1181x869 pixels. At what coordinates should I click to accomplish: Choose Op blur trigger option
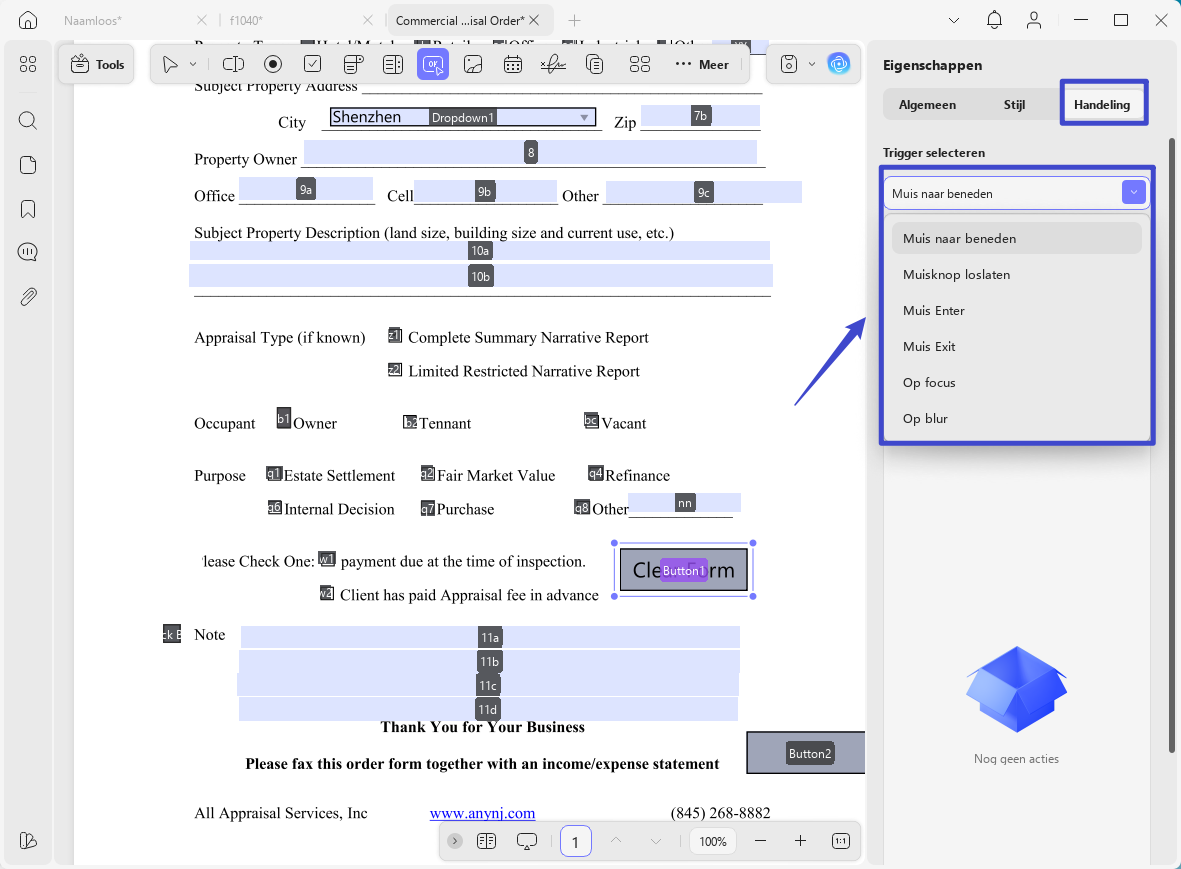coord(1017,419)
